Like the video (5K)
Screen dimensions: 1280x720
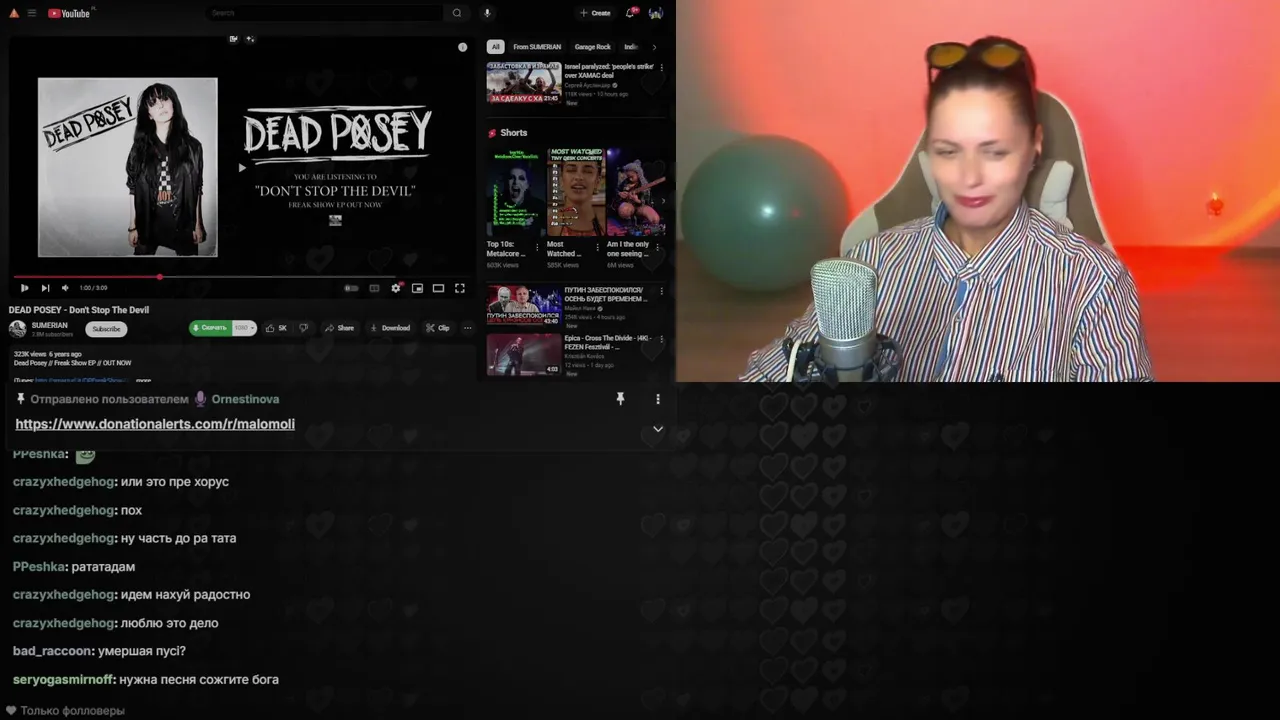tap(277, 328)
